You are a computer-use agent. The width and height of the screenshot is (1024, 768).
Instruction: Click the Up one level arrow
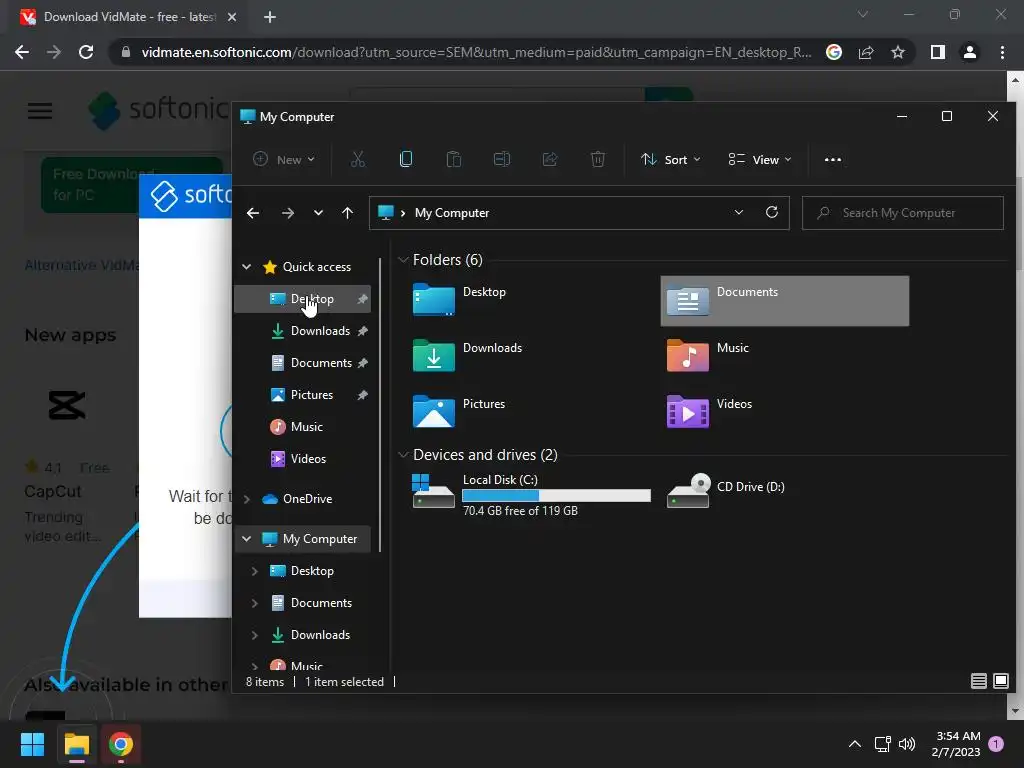347,213
